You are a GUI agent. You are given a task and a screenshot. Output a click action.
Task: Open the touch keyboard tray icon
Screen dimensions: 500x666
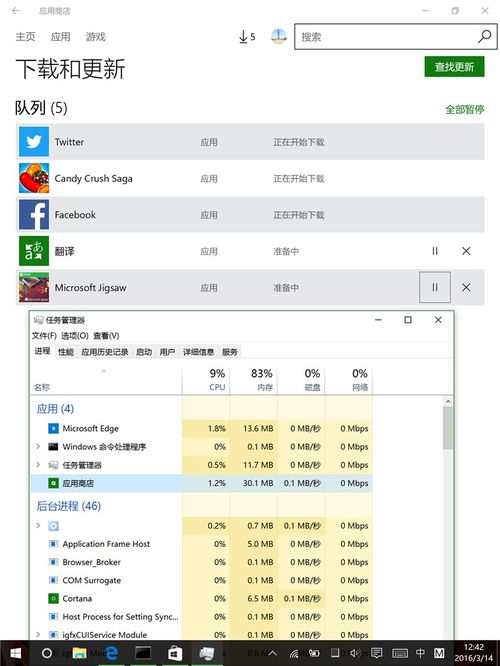tap(400, 653)
